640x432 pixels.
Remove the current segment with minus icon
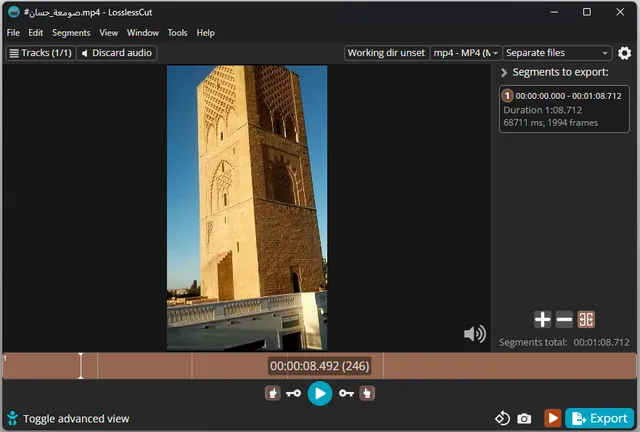564,320
